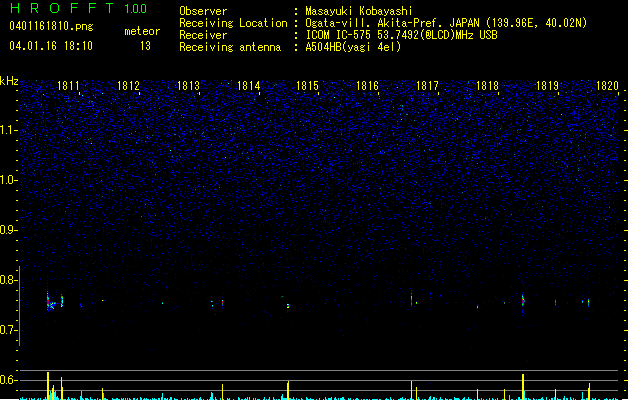Click the 1.0 kHz frequency label
This screenshot has width=629, height=400.
point(8,180)
